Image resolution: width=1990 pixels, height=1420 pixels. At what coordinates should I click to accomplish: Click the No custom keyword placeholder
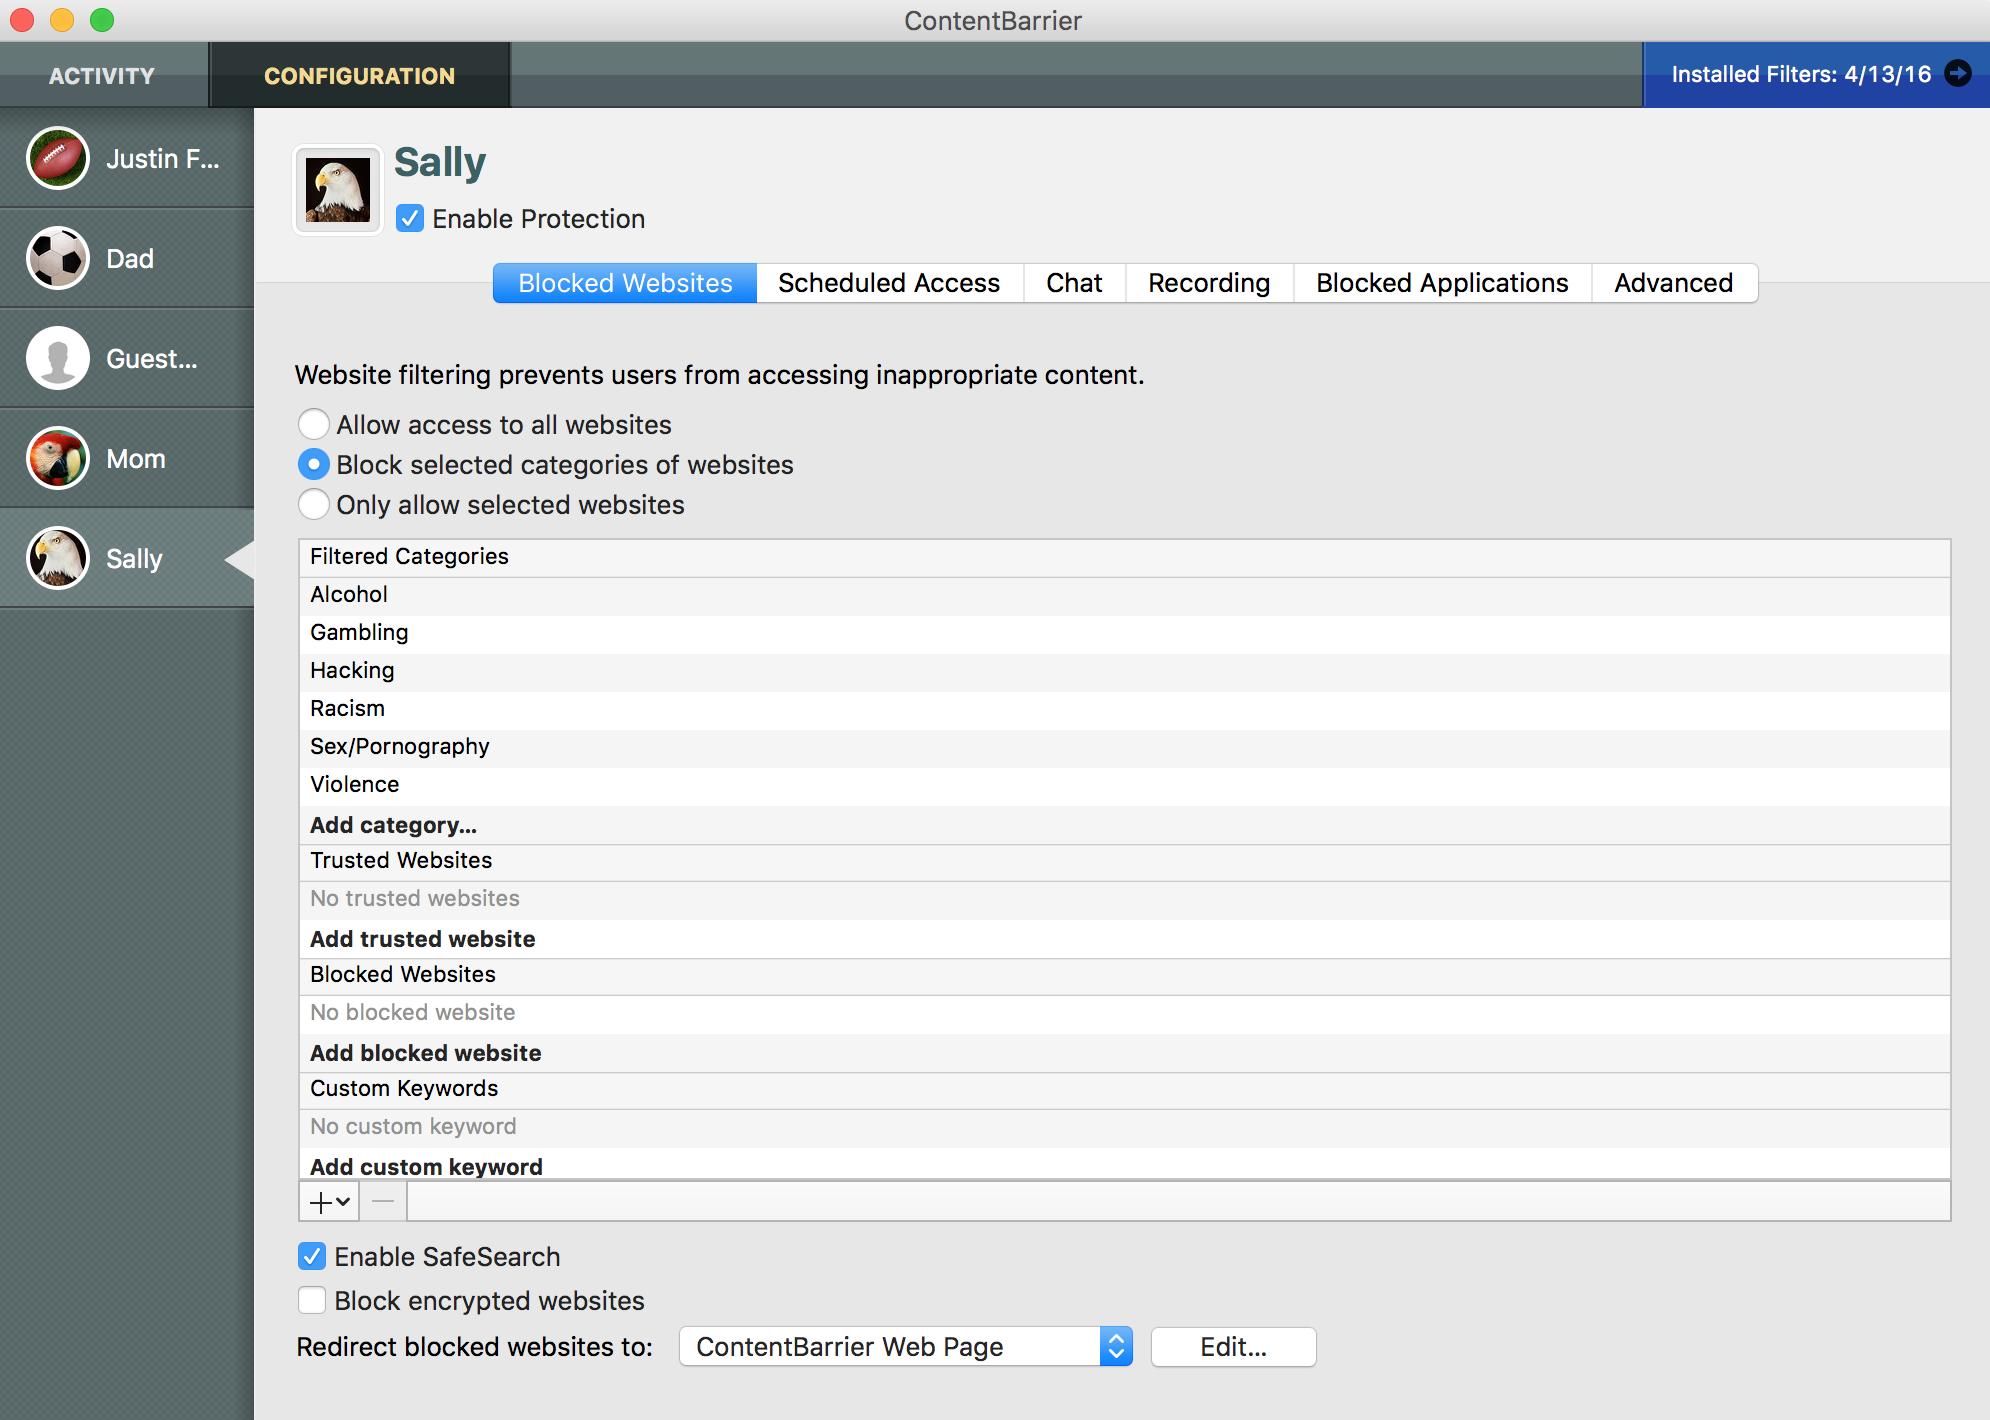pos(1124,1127)
